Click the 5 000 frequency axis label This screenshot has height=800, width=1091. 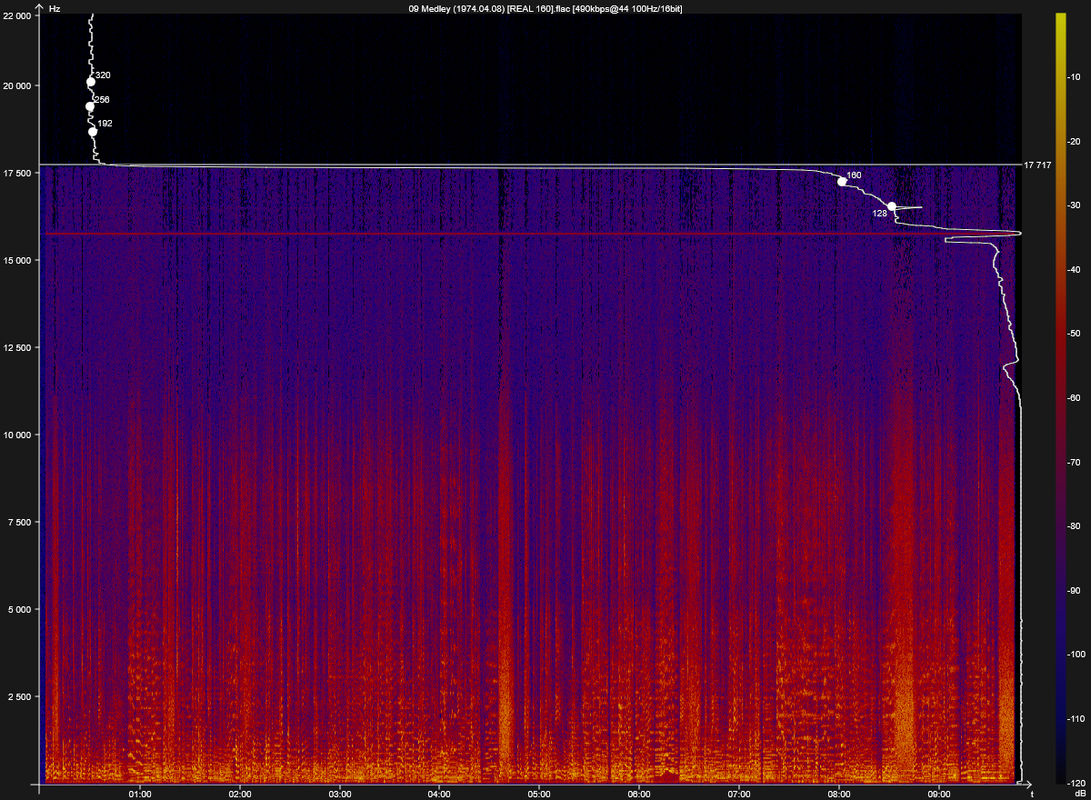(x=19, y=609)
